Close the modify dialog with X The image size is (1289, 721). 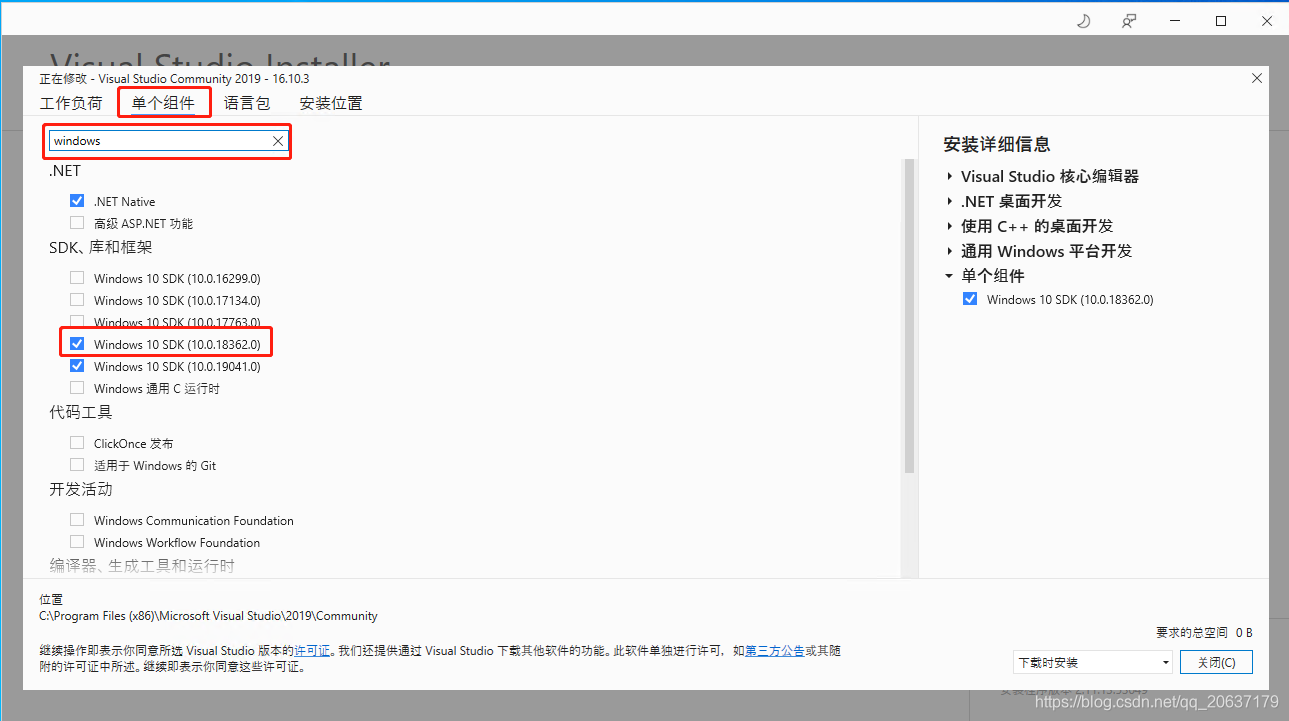[1257, 78]
